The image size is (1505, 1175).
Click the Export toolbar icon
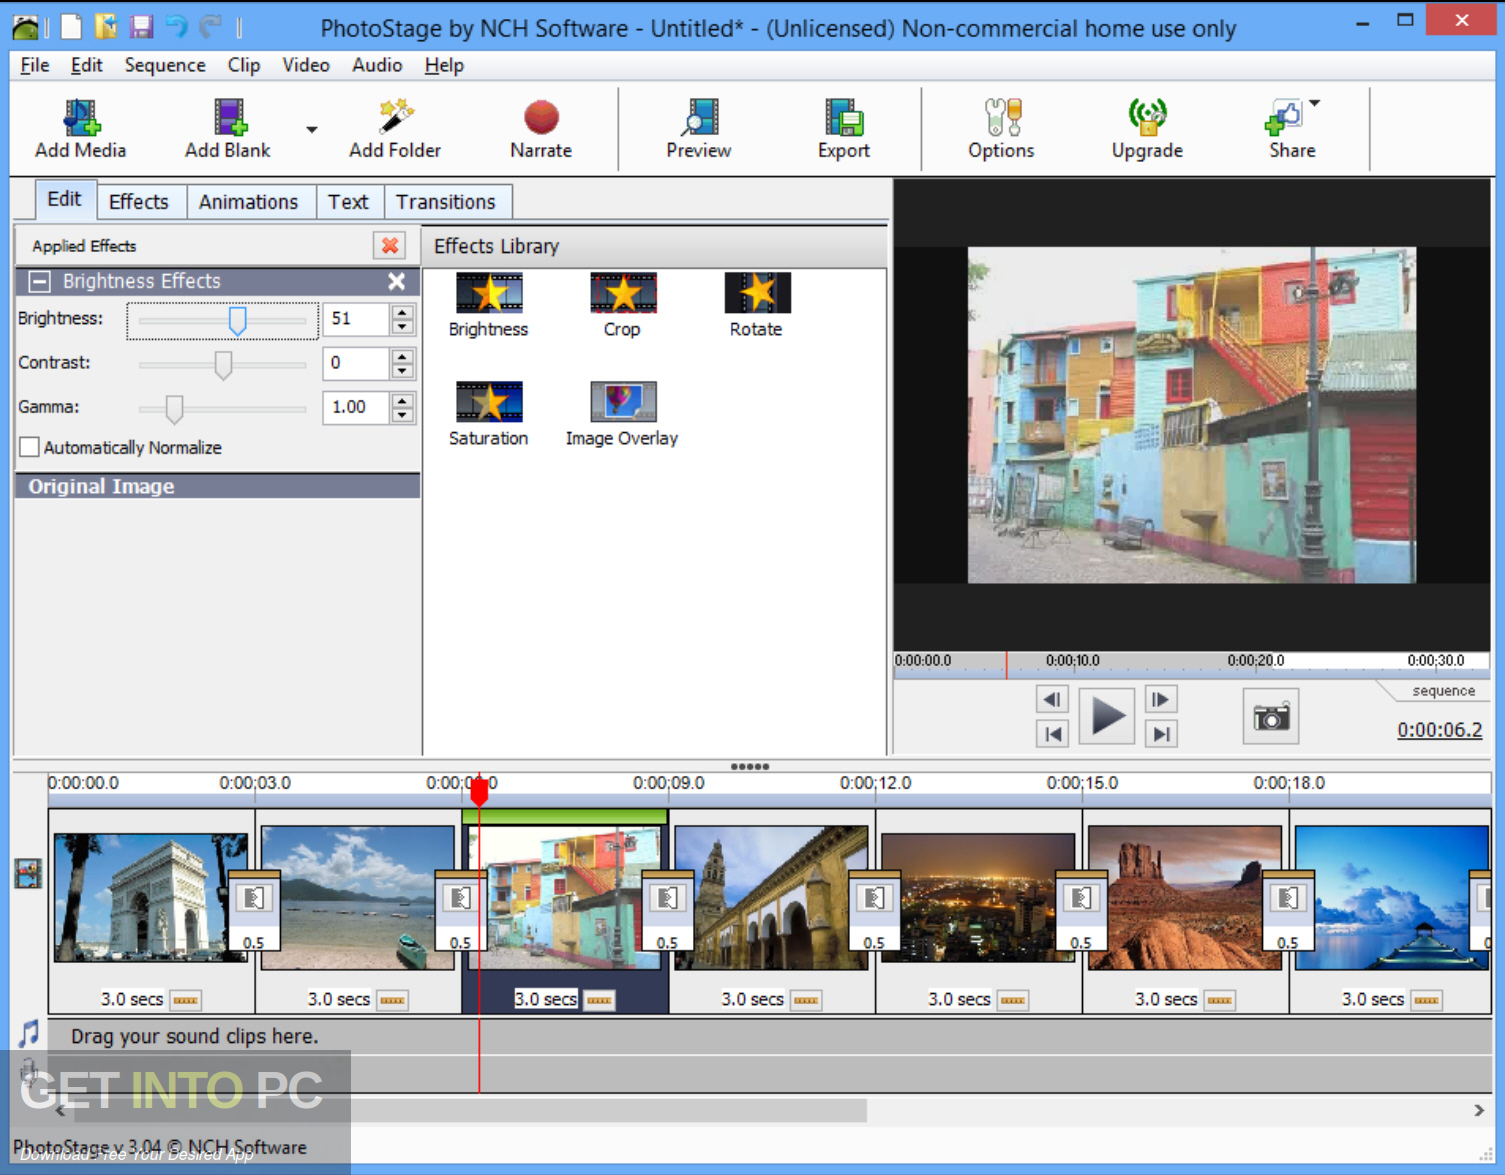(x=844, y=118)
